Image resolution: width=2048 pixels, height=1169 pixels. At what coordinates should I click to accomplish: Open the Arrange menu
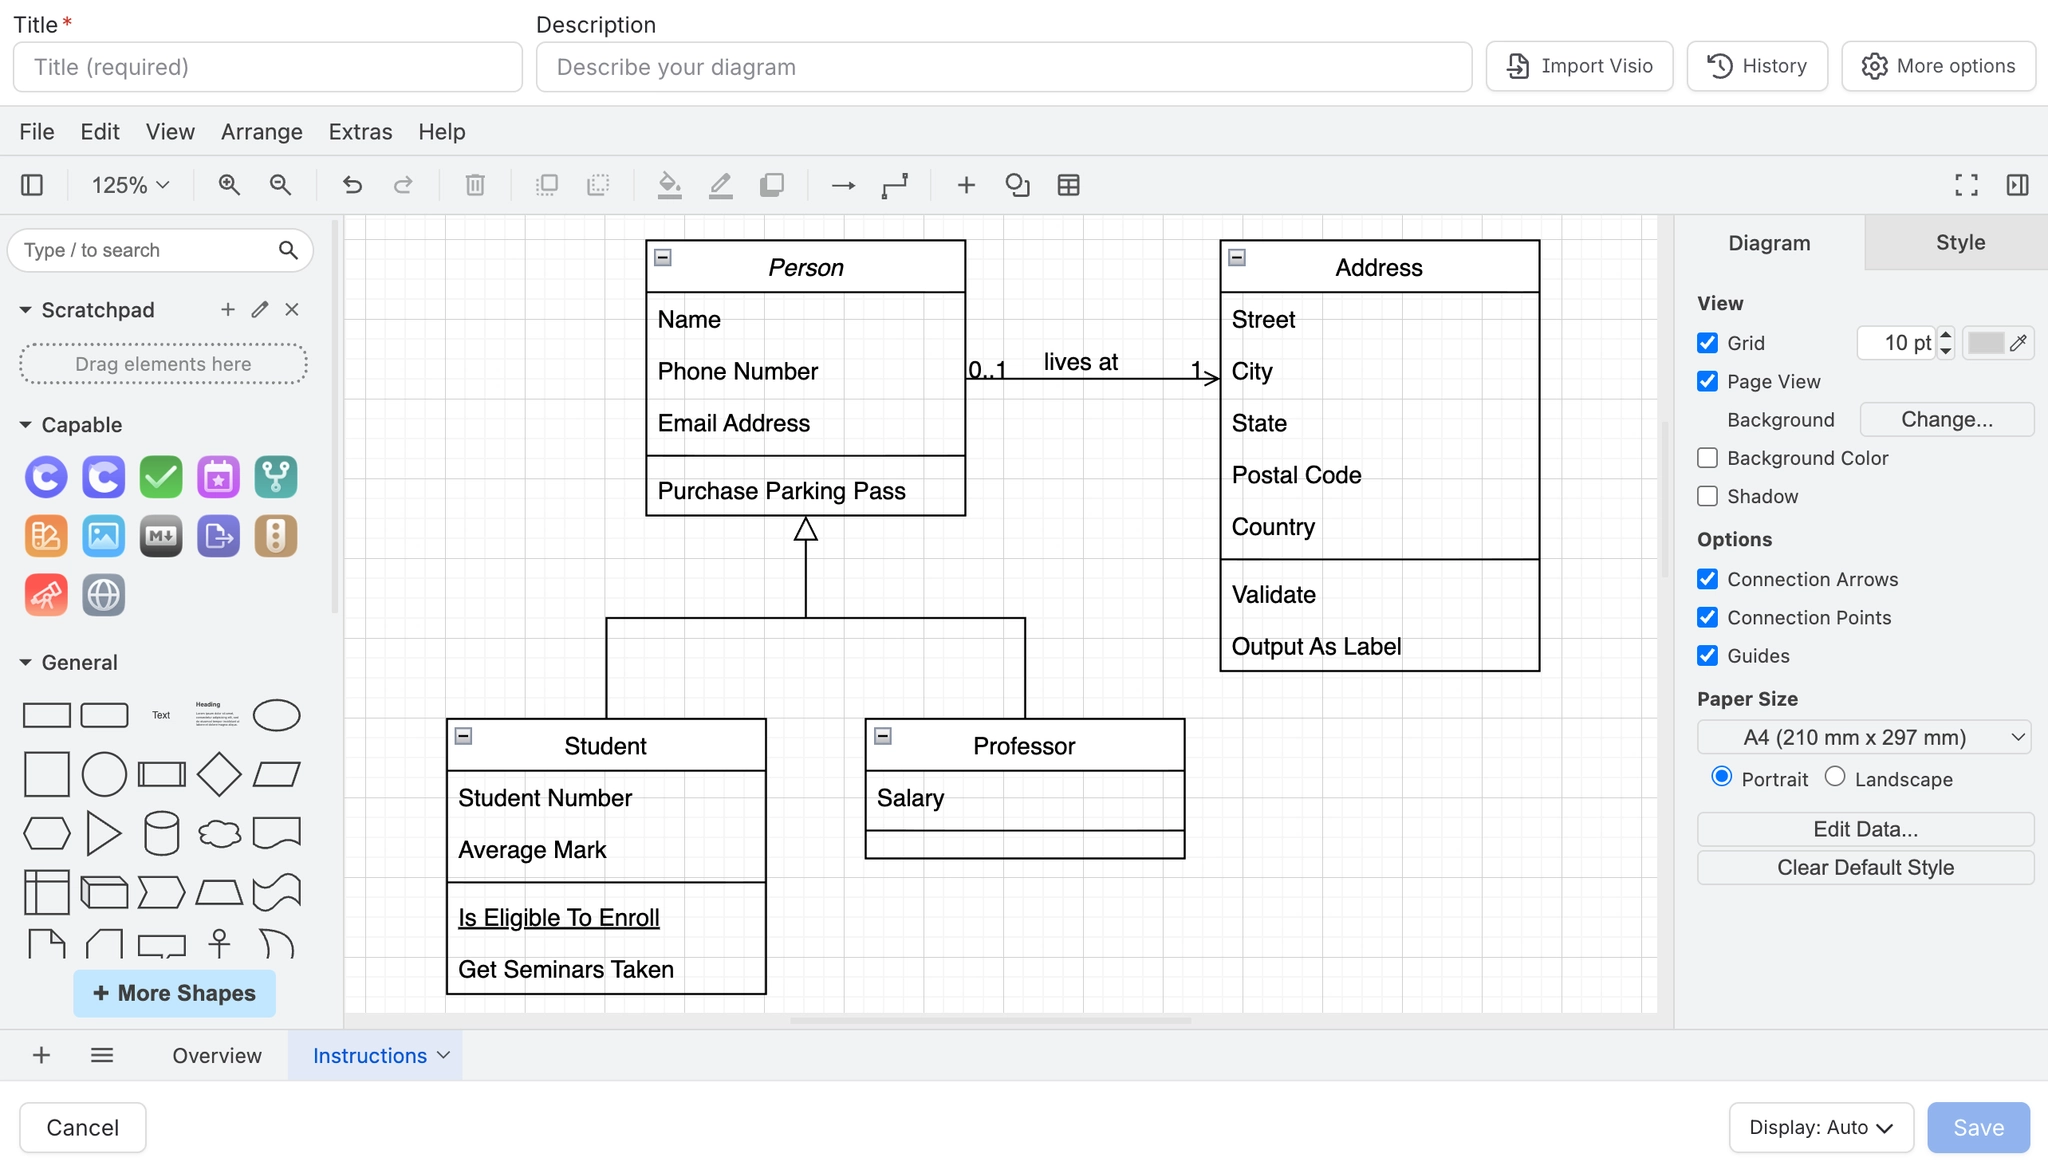(x=262, y=132)
